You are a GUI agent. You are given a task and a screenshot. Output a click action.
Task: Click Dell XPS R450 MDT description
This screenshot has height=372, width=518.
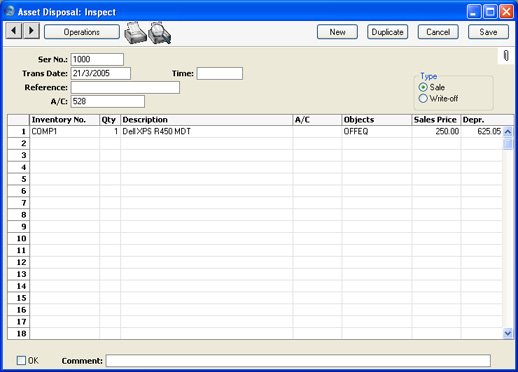pos(207,131)
